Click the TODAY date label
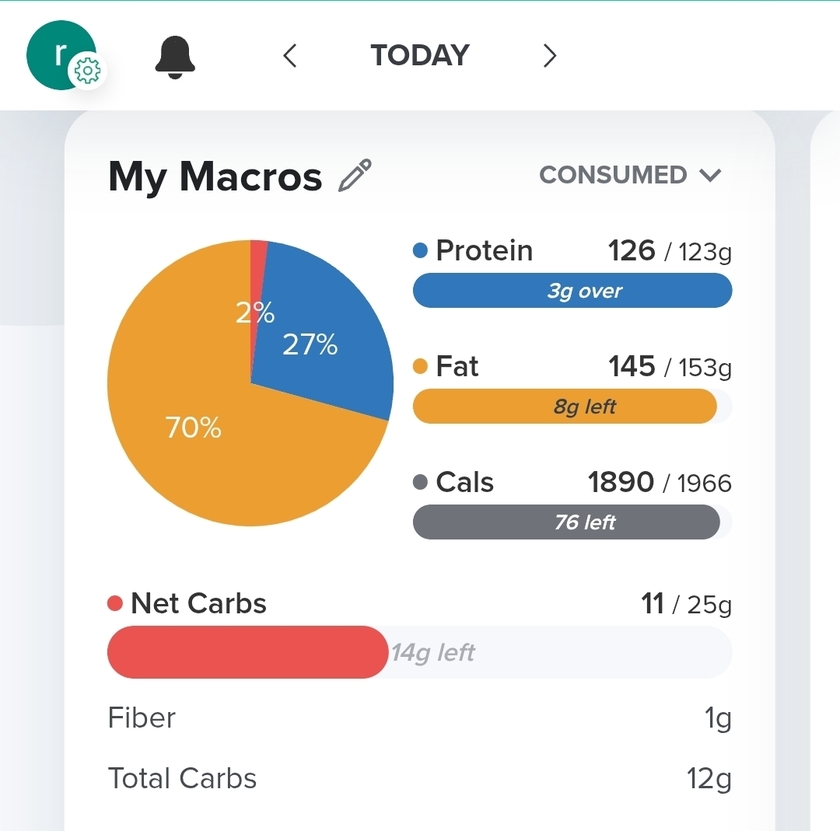The height and width of the screenshot is (831, 840). click(420, 56)
